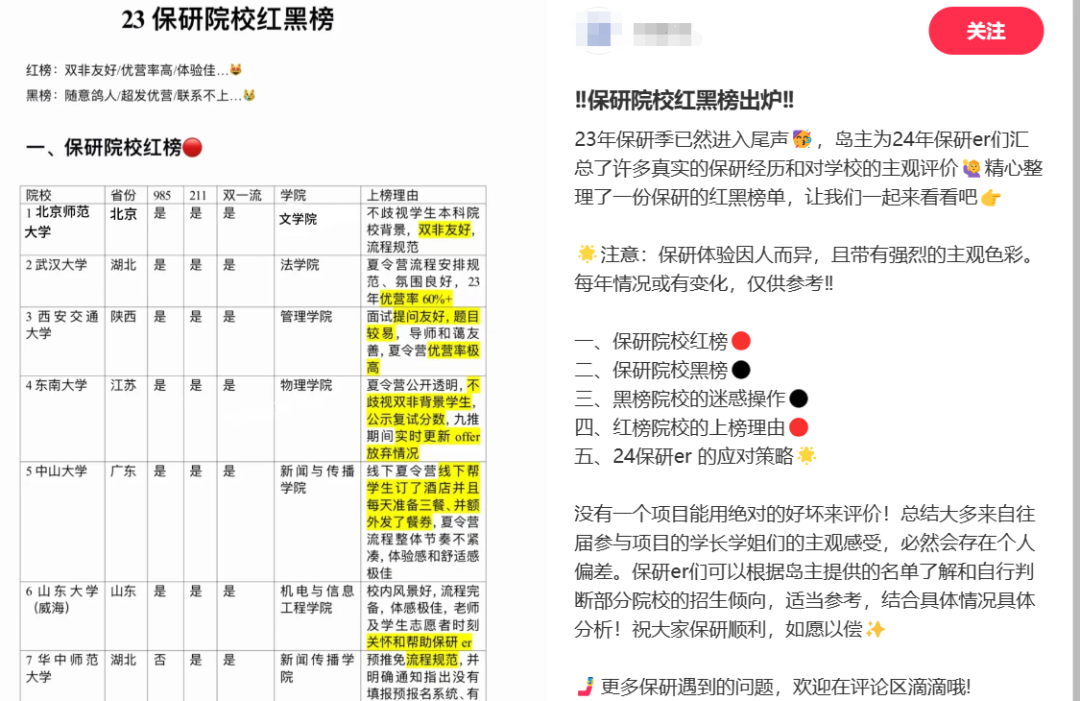The width and height of the screenshot is (1080, 701).
Task: Click table cell 1 北京师范大学
Action: 63,229
